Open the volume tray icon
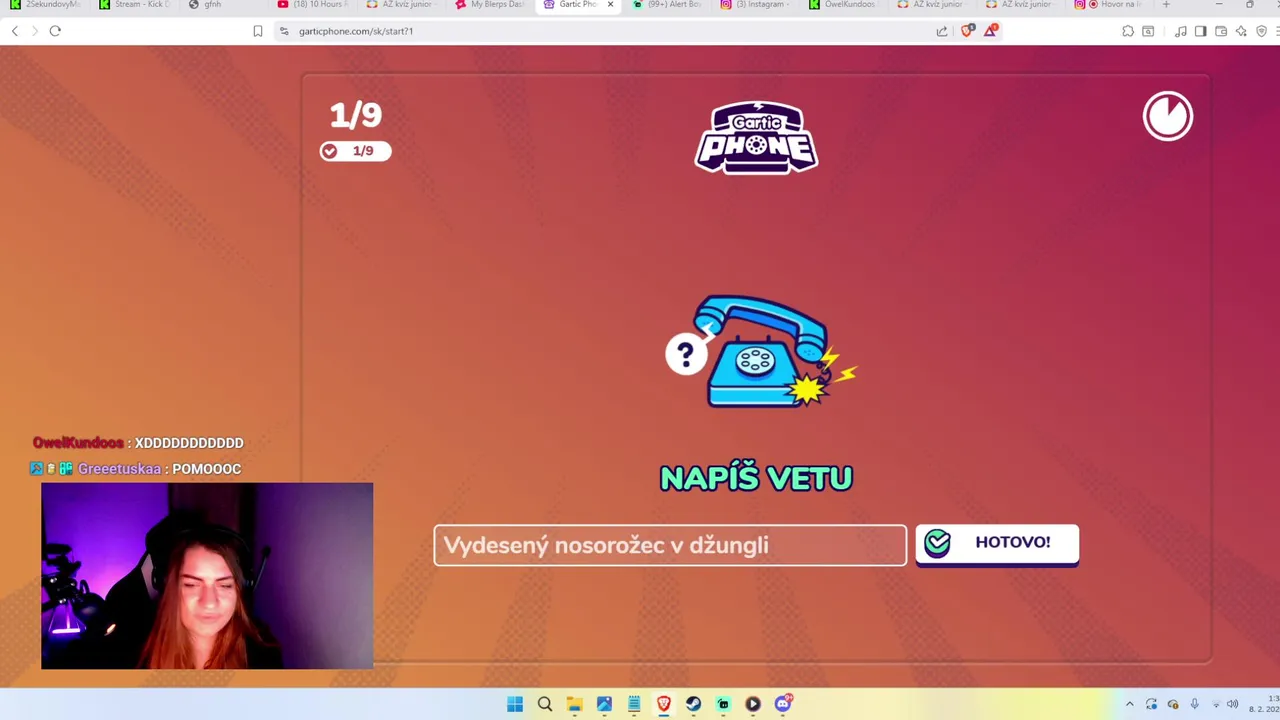 pyautogui.click(x=1232, y=704)
